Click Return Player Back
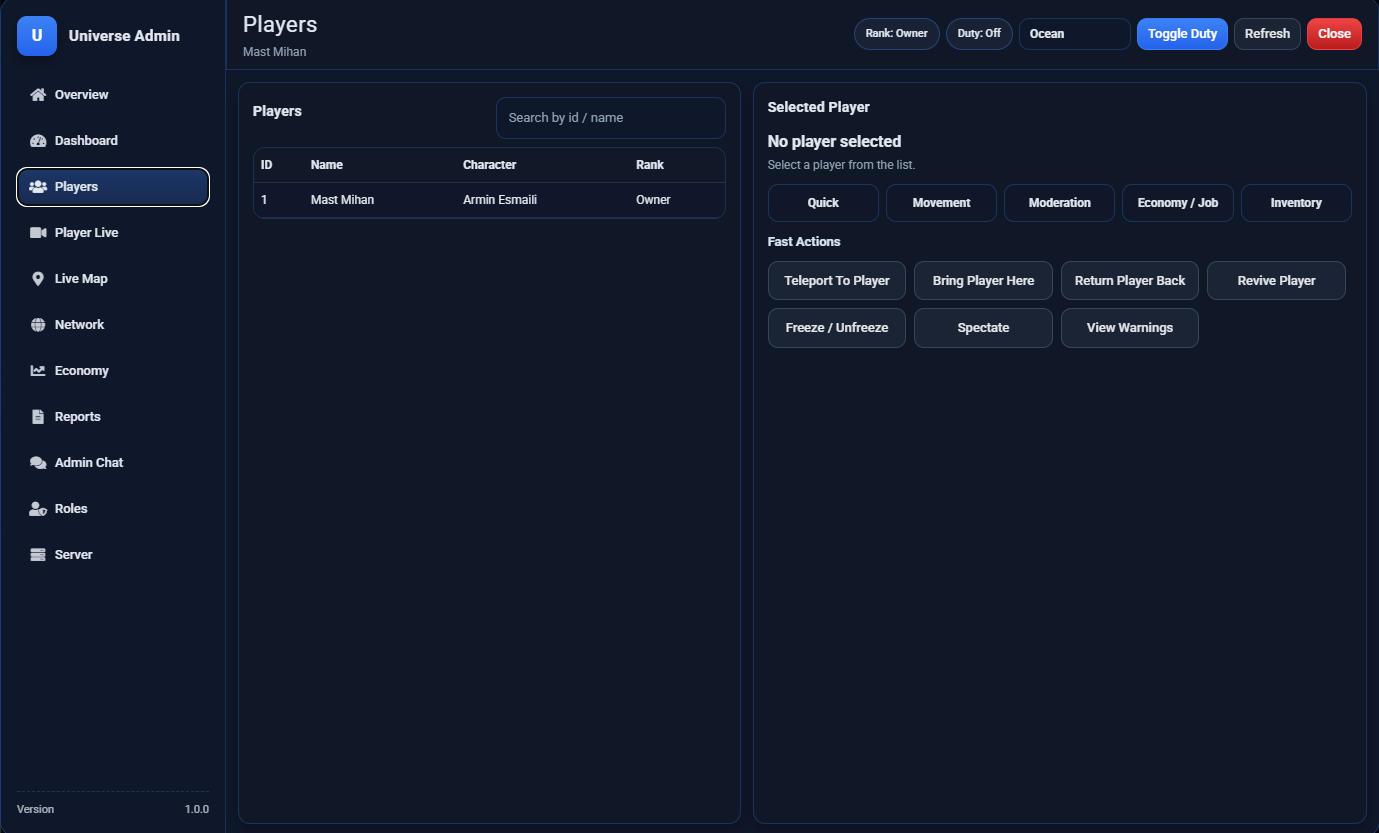The width and height of the screenshot is (1379, 833). pos(1130,281)
